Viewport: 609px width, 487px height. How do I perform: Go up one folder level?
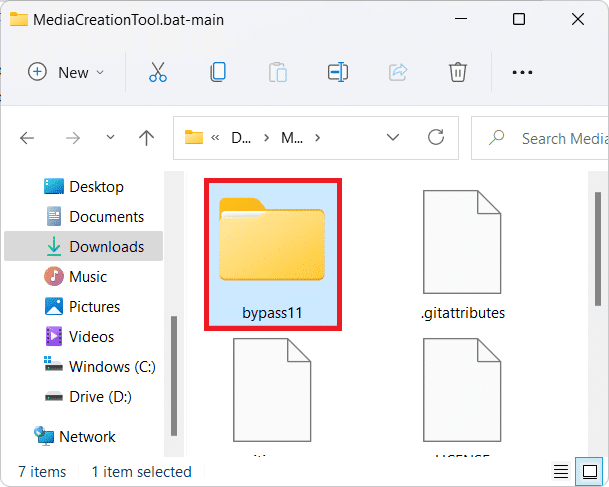[x=146, y=138]
